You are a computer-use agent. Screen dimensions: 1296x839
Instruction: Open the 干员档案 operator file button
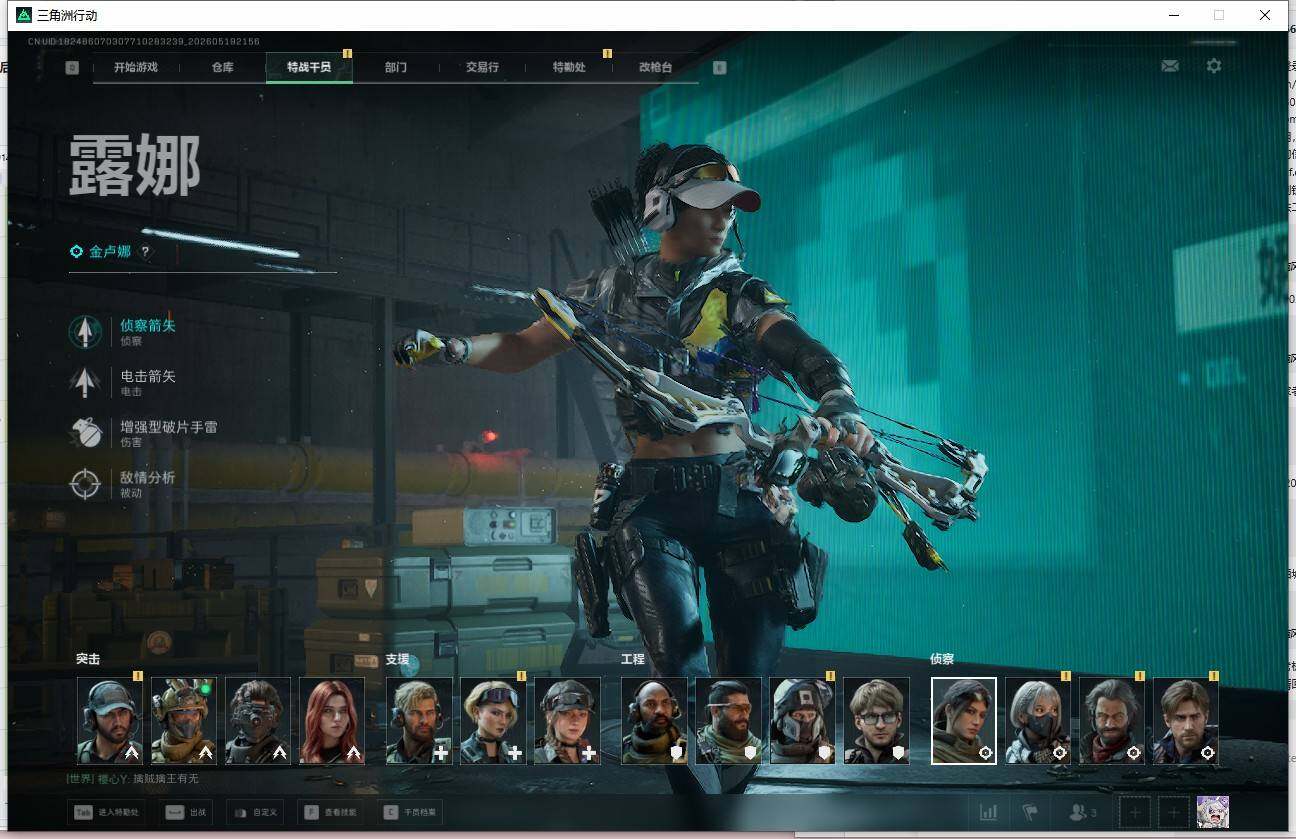(x=411, y=813)
